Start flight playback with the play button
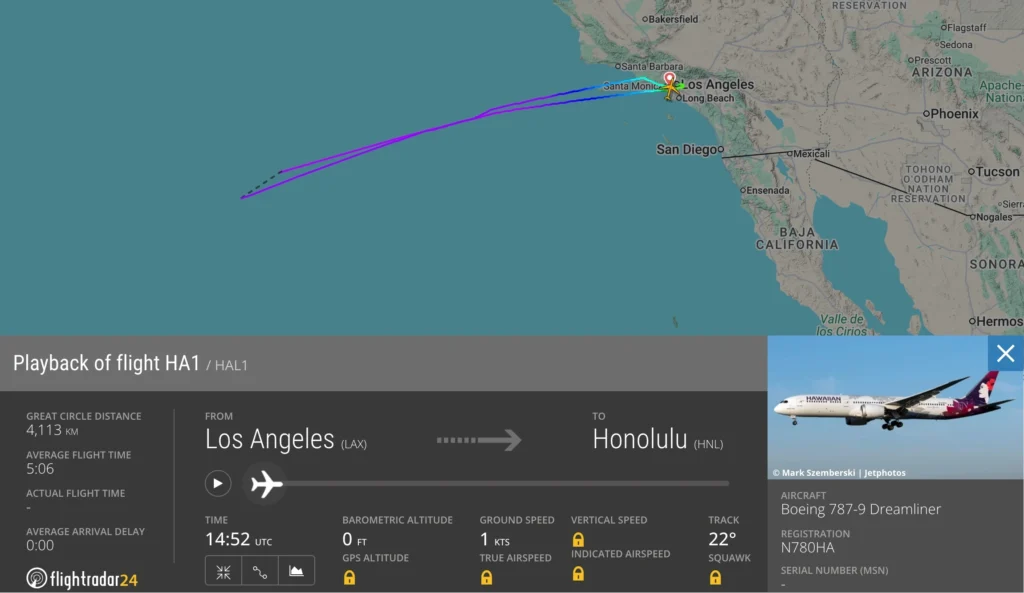The width and height of the screenshot is (1024, 593). tap(217, 483)
